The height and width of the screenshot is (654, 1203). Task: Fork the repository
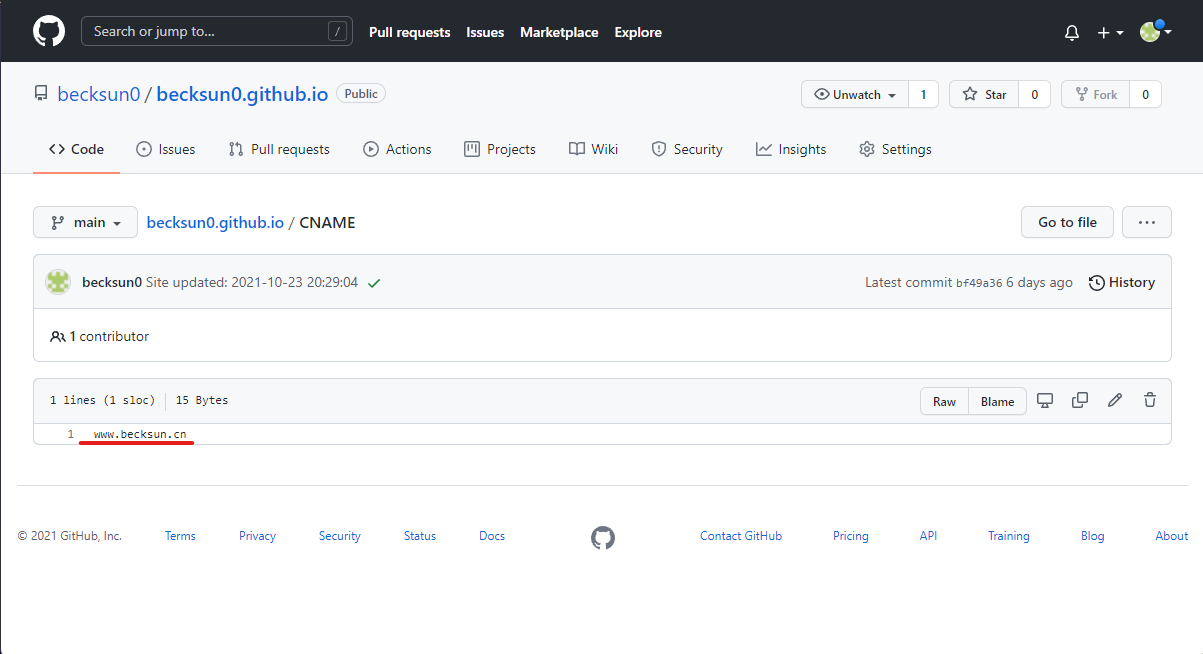coord(1095,95)
